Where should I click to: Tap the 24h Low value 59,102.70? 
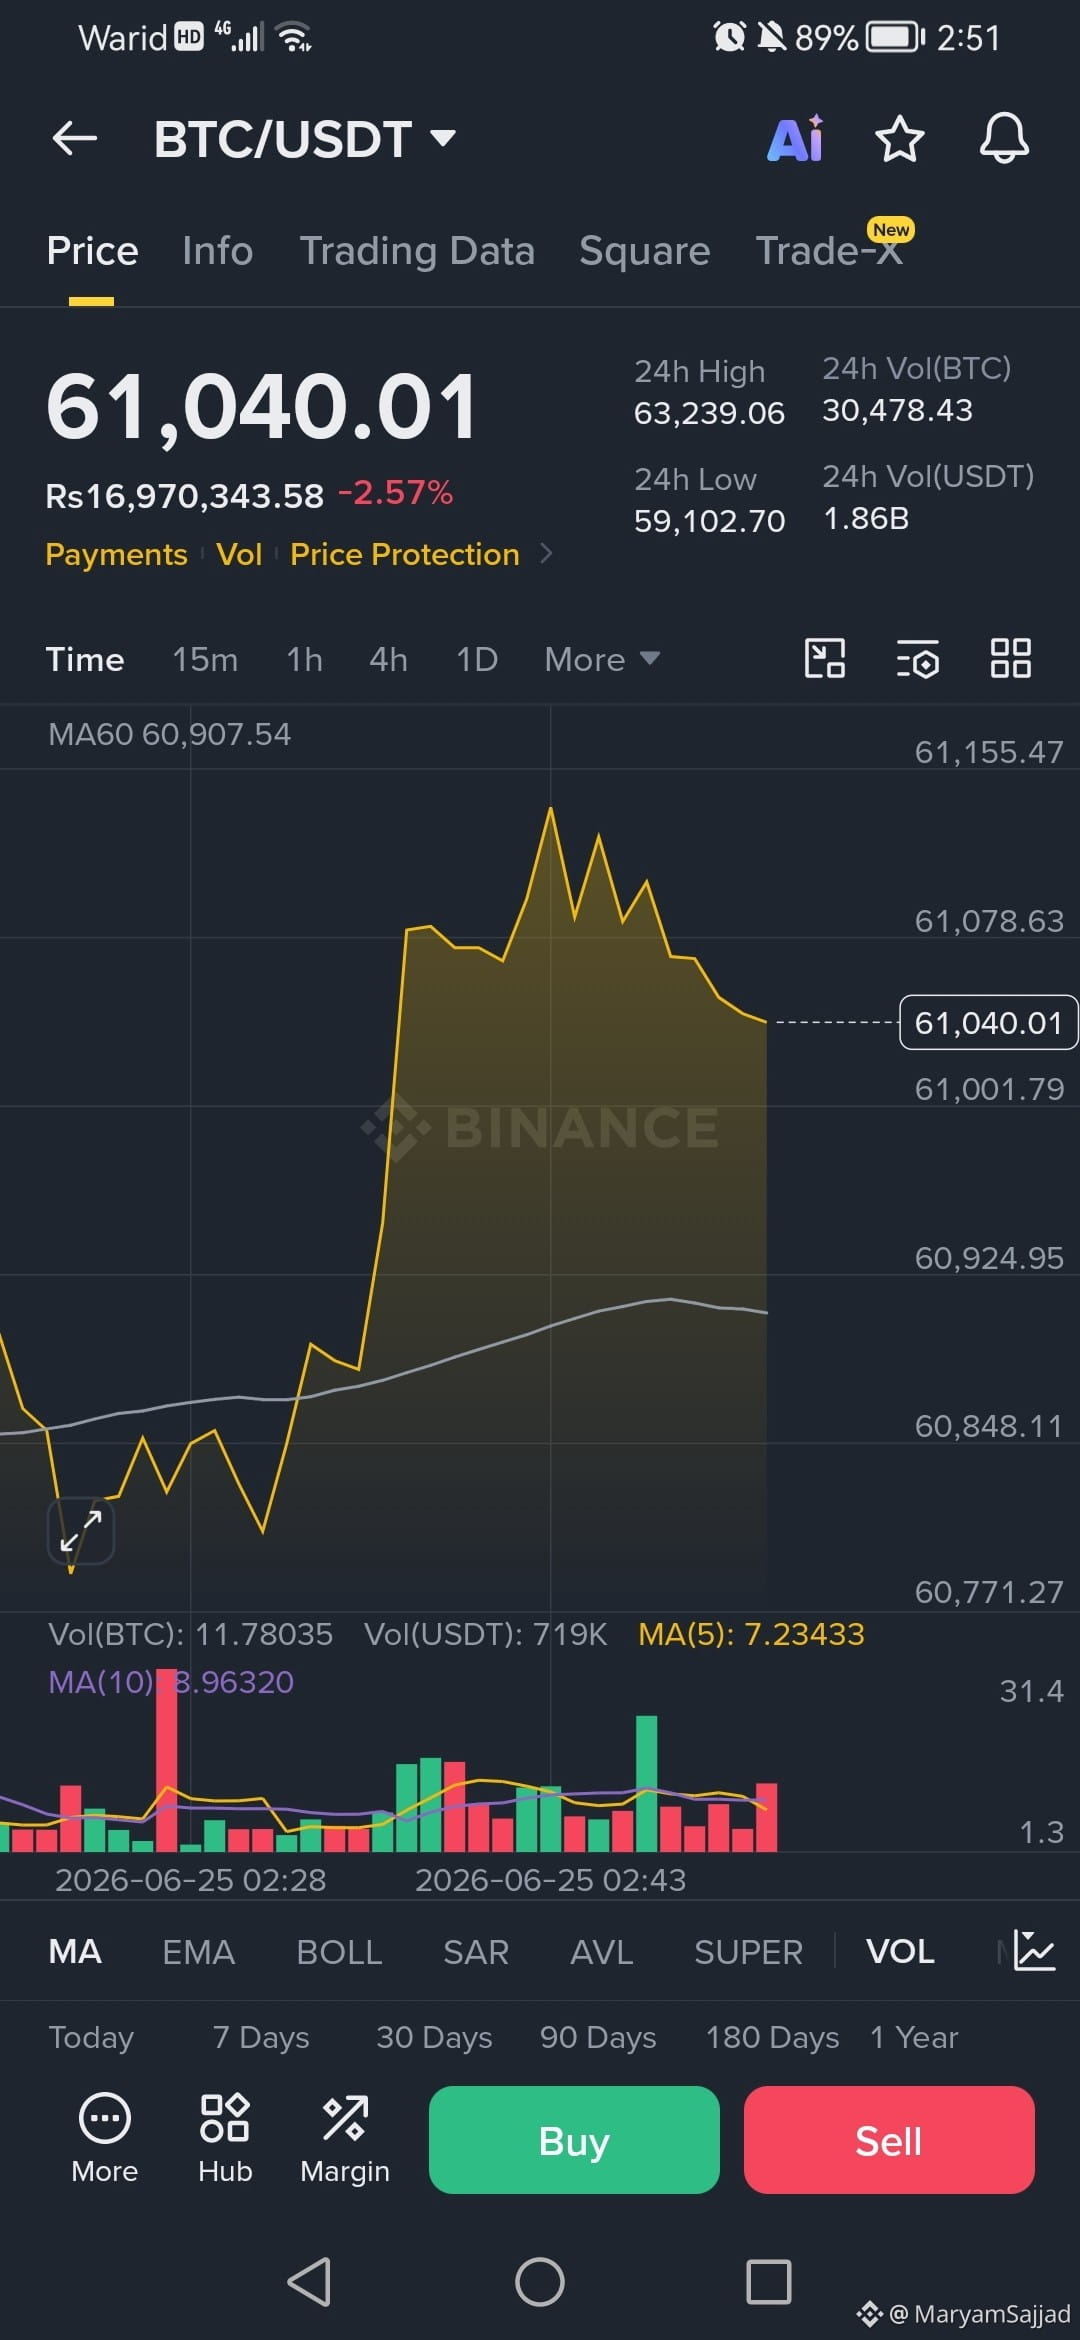coord(709,521)
